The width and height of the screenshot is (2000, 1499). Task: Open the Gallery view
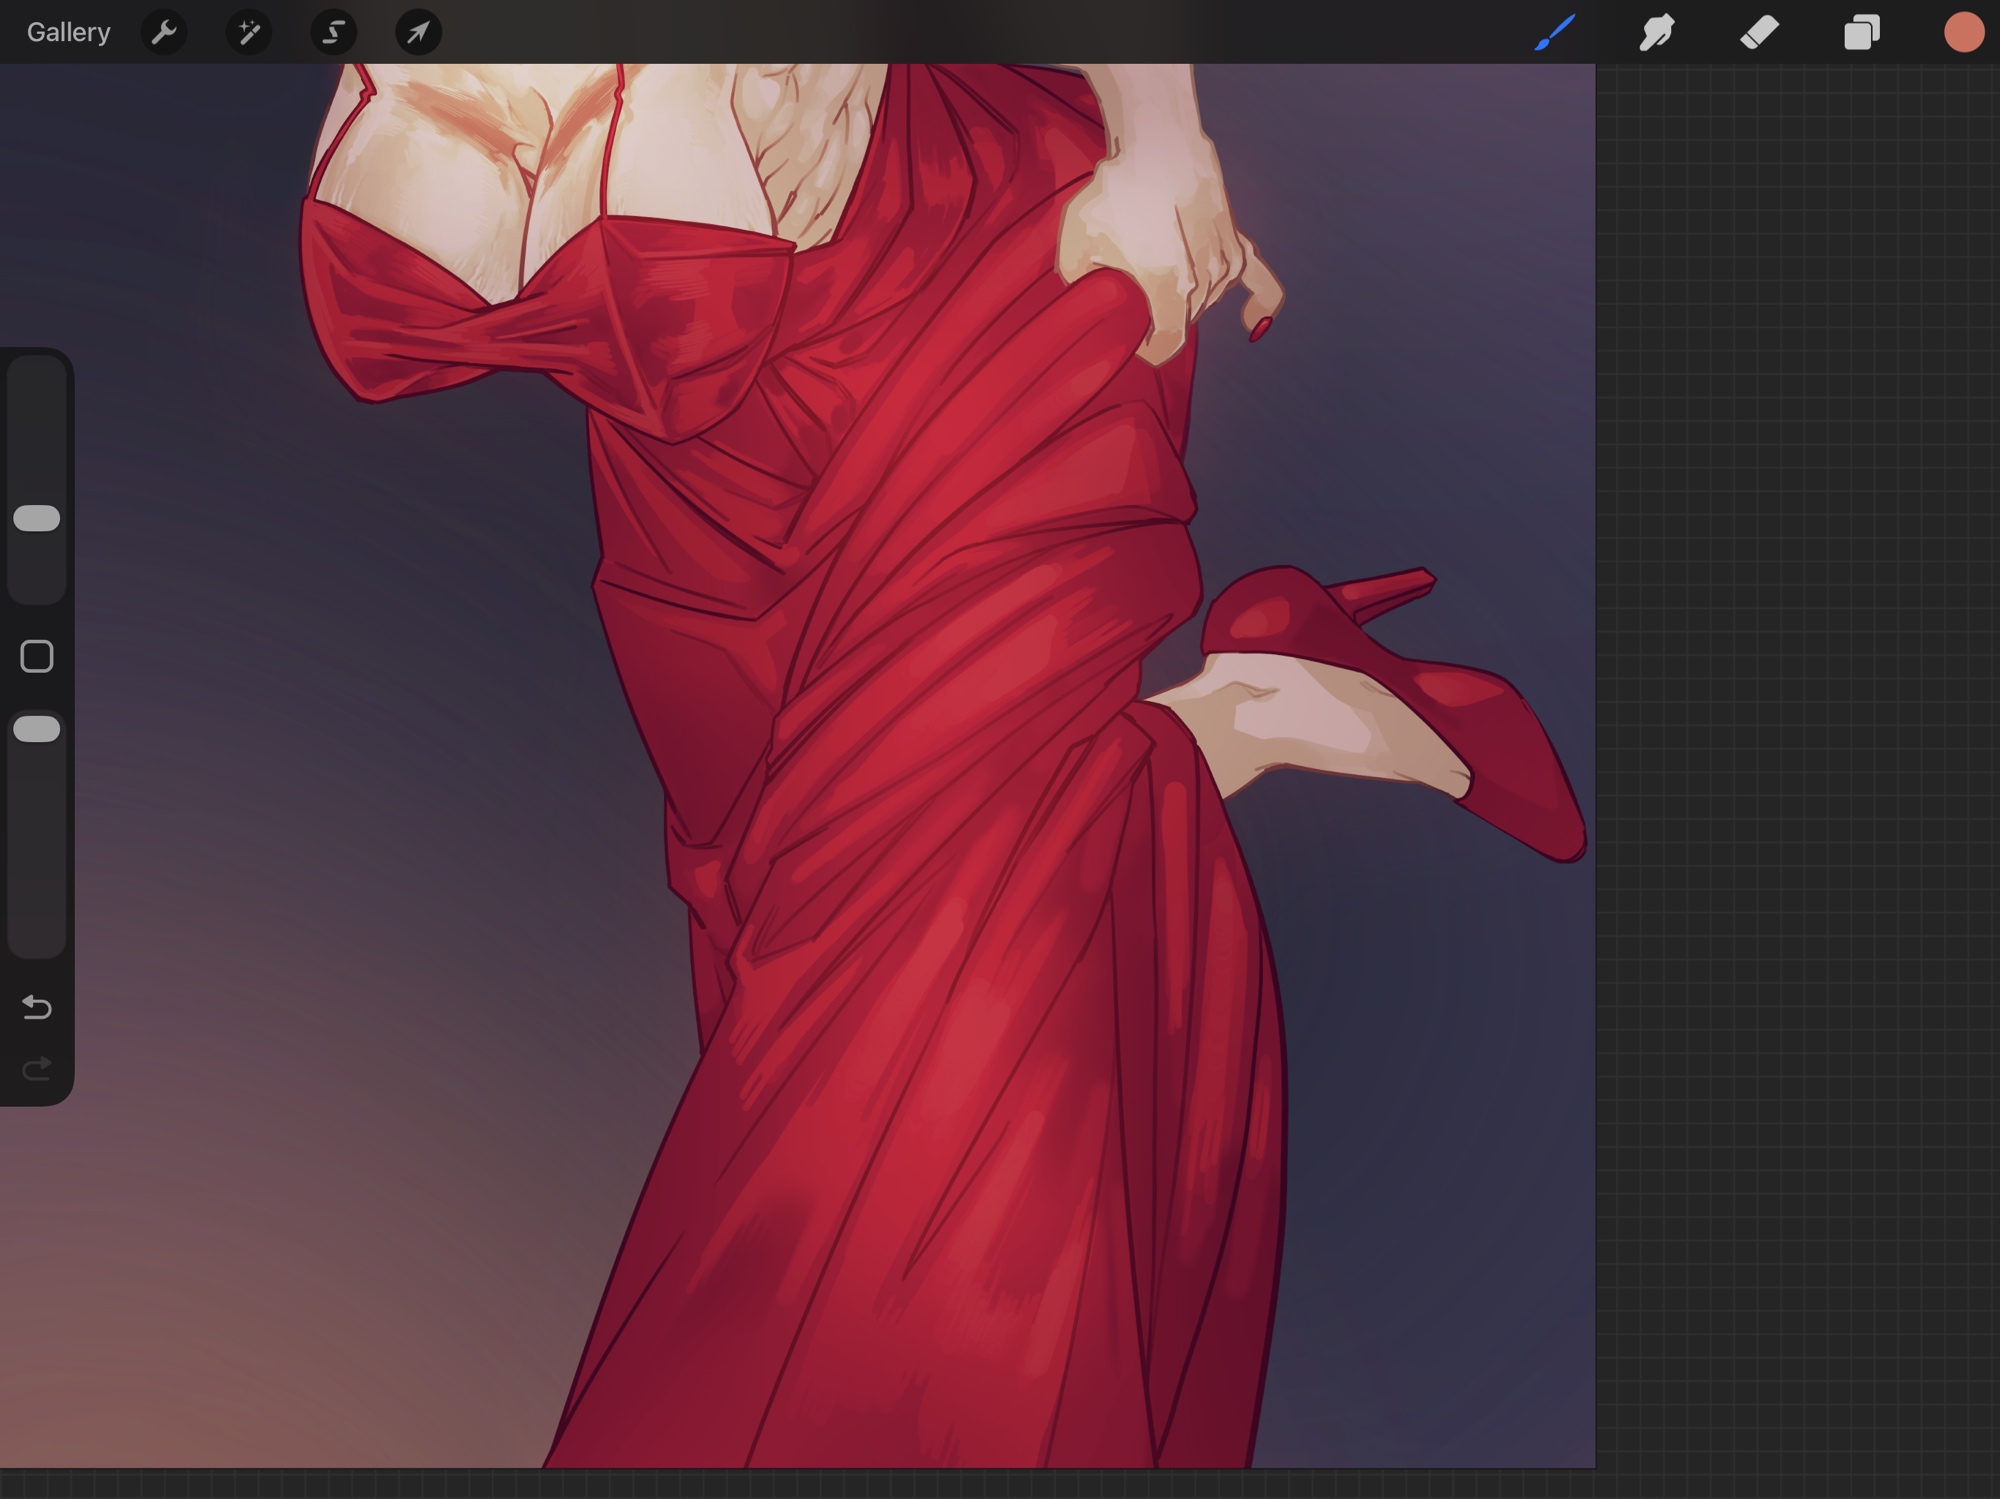tap(68, 32)
